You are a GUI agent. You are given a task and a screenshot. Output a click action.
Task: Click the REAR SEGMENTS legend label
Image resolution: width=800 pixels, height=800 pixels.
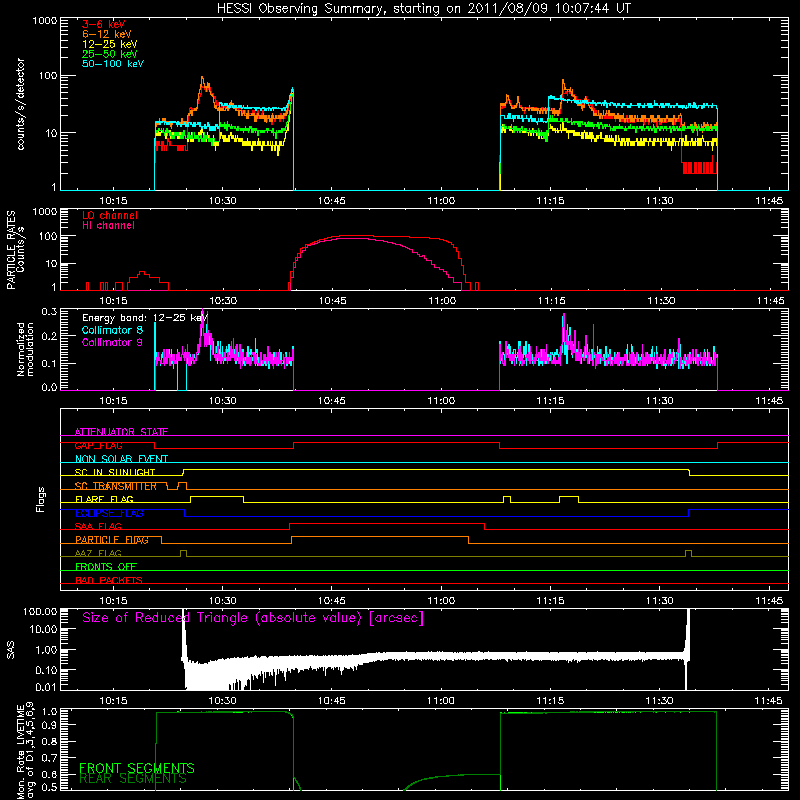pyautogui.click(x=133, y=779)
